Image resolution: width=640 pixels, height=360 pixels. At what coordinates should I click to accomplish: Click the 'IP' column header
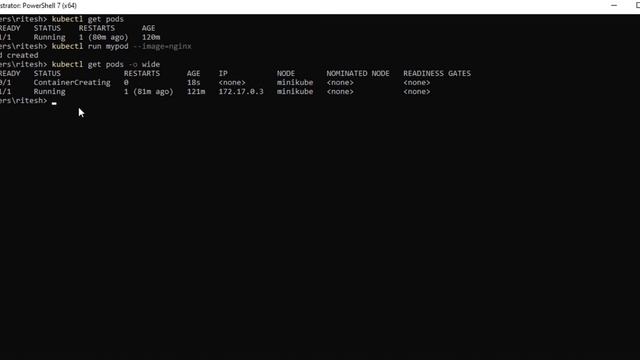pos(223,73)
